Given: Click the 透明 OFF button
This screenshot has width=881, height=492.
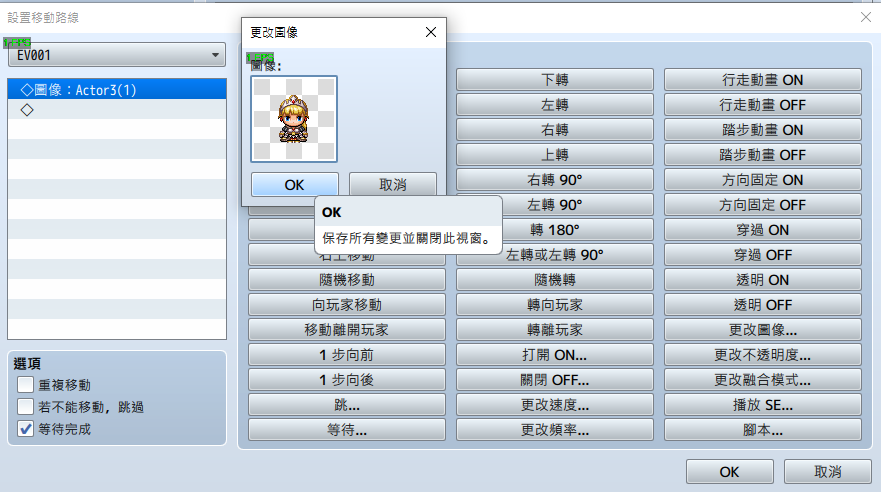Looking at the screenshot, I should tap(762, 305).
